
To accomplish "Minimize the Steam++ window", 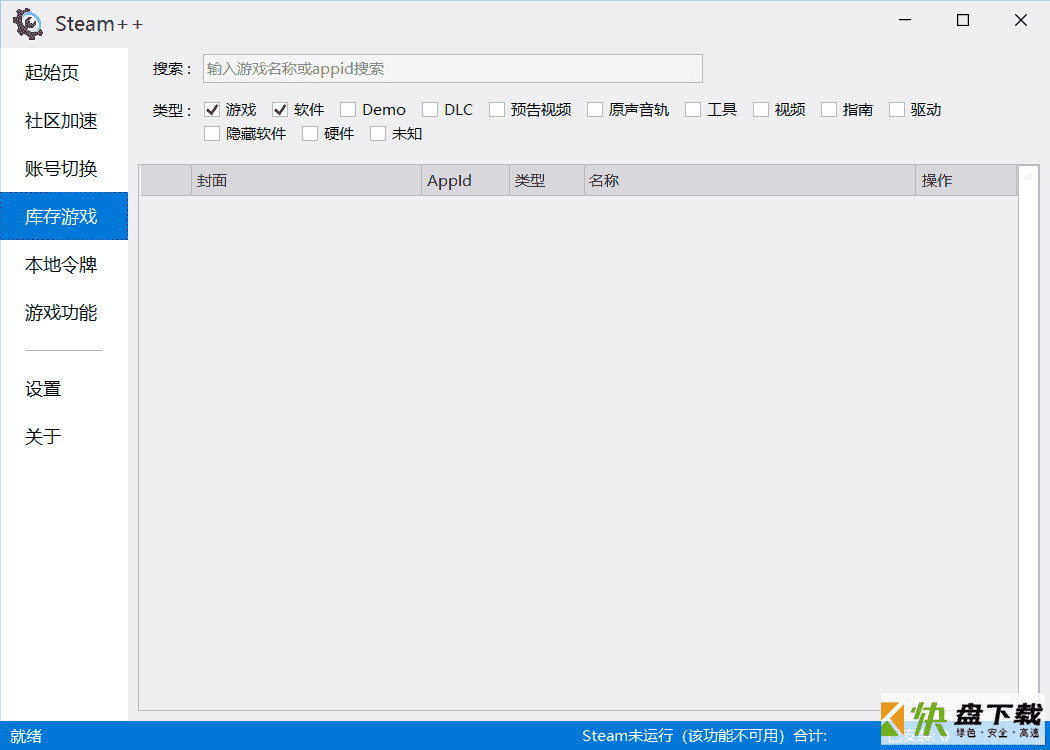I will coord(905,21).
